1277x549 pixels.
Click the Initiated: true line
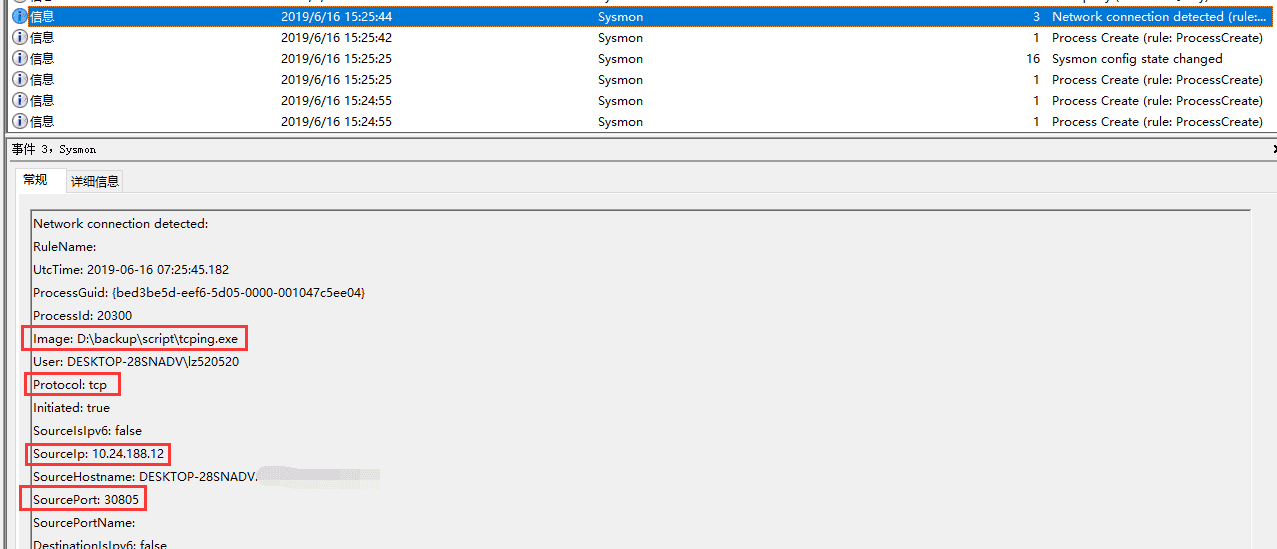(x=71, y=408)
